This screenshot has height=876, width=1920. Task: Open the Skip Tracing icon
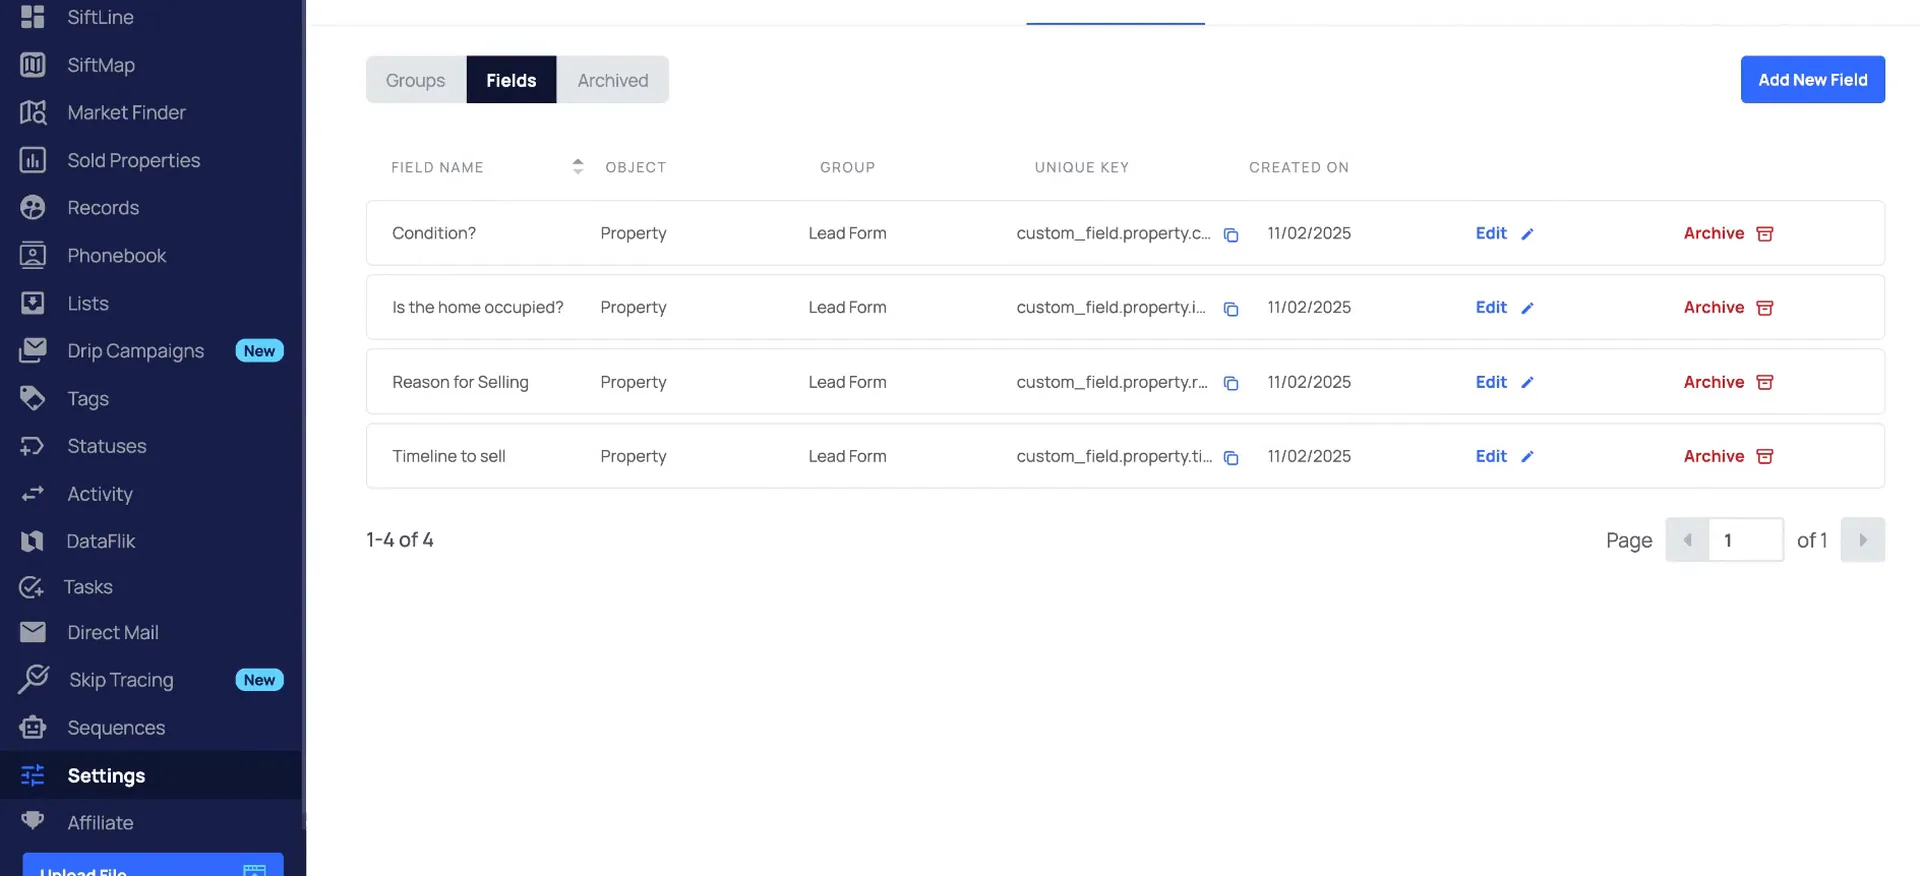(x=33, y=679)
